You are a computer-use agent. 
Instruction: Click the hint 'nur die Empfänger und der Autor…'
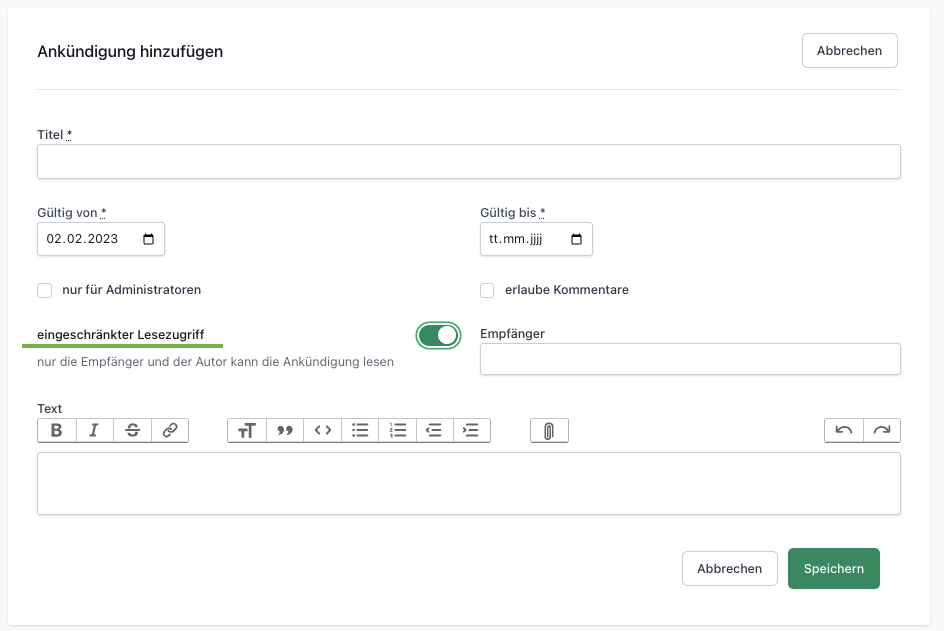[216, 362]
